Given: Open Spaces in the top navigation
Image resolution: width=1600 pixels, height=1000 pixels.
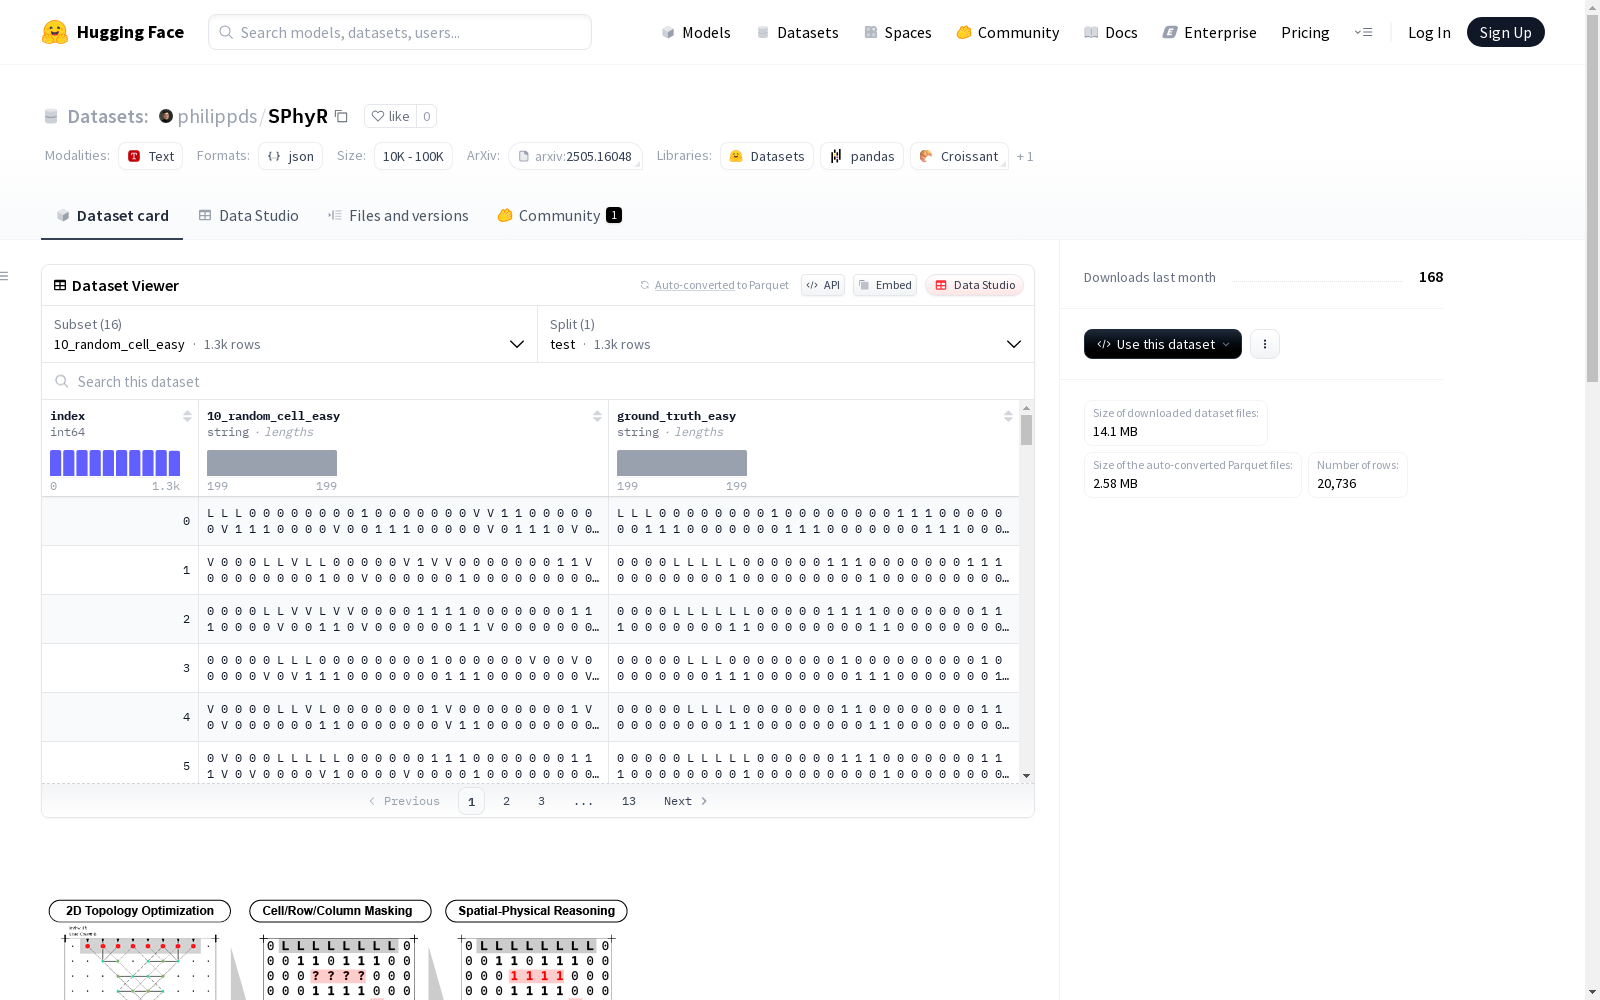Looking at the screenshot, I should point(898,32).
